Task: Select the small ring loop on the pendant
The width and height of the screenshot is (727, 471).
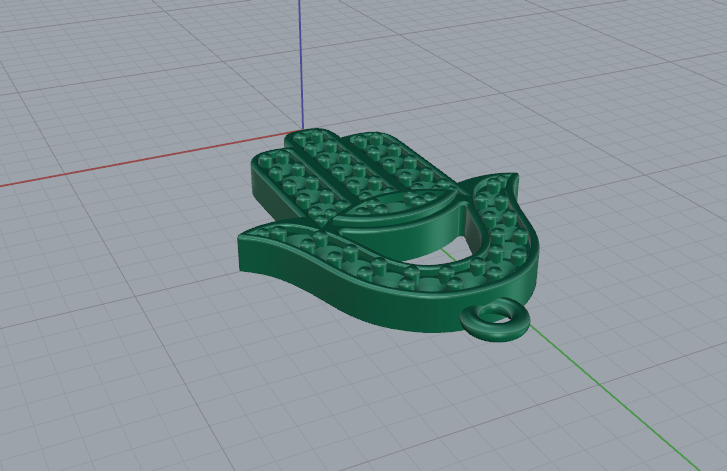Action: pyautogui.click(x=495, y=321)
